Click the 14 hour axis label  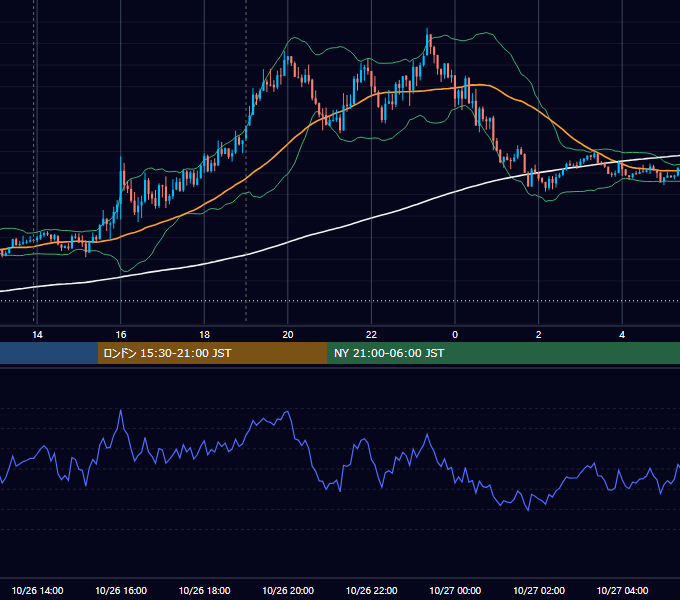coord(37,335)
